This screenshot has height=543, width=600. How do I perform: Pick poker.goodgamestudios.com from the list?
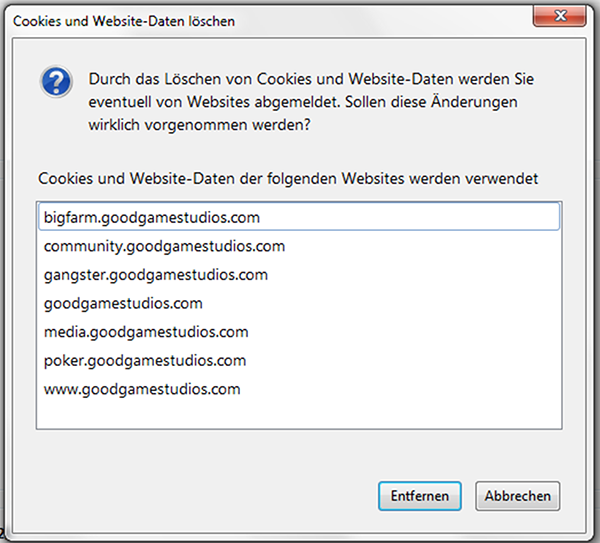[x=299, y=360]
